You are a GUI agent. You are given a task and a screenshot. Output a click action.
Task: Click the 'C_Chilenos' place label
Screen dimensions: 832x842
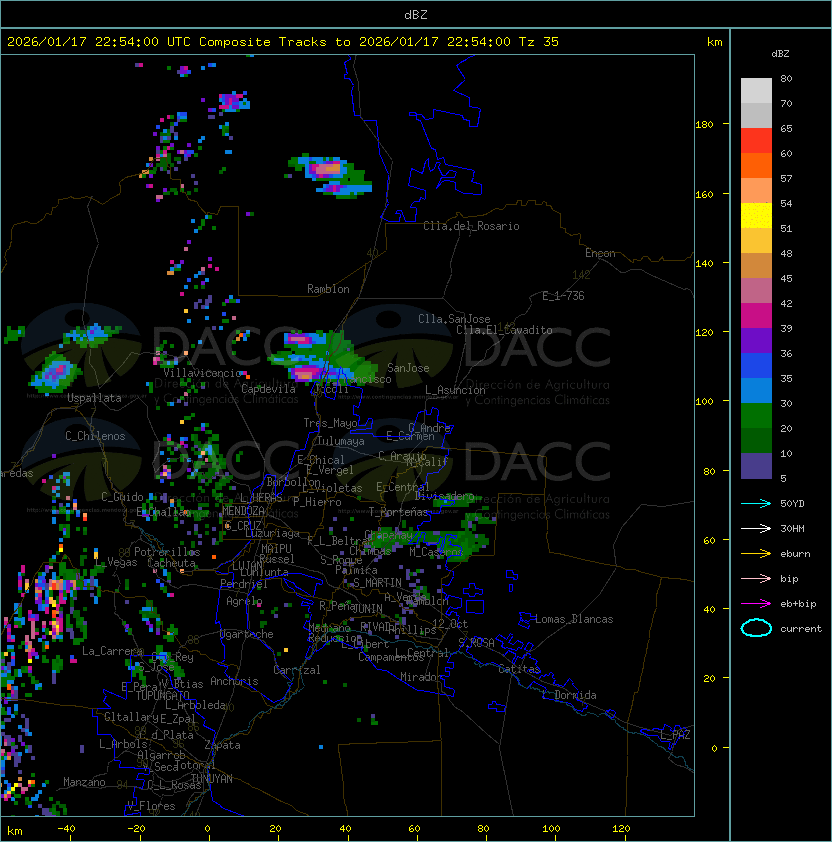(95, 436)
